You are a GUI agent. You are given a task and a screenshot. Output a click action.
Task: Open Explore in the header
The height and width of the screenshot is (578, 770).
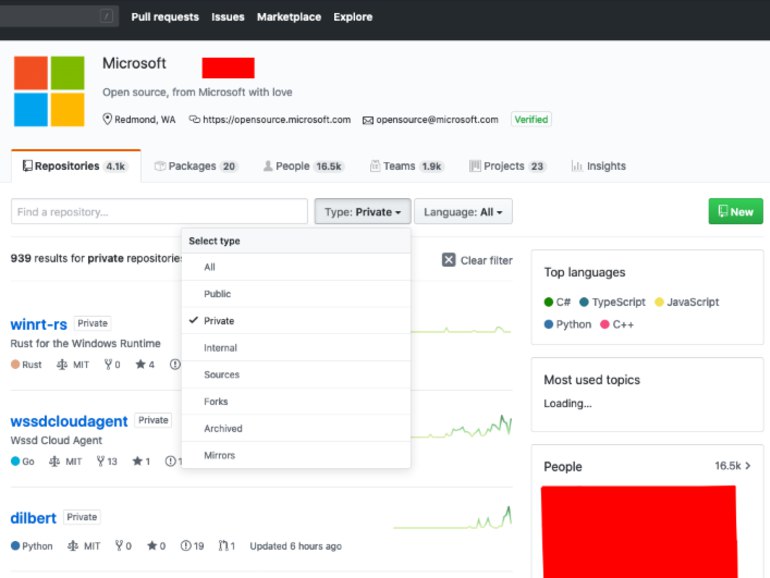click(x=353, y=17)
